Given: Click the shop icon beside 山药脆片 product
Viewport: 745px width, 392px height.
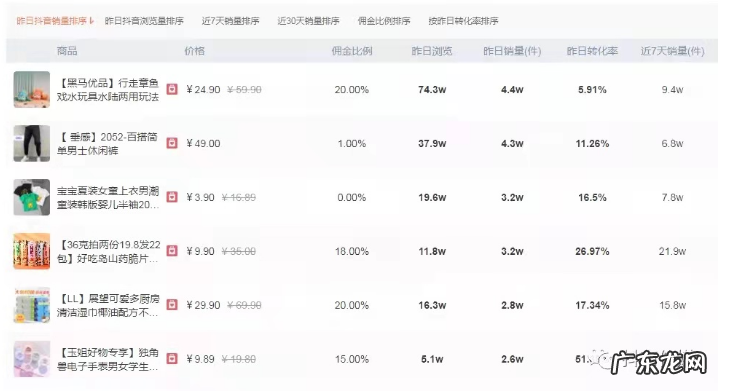Looking at the screenshot, I should click(x=172, y=251).
